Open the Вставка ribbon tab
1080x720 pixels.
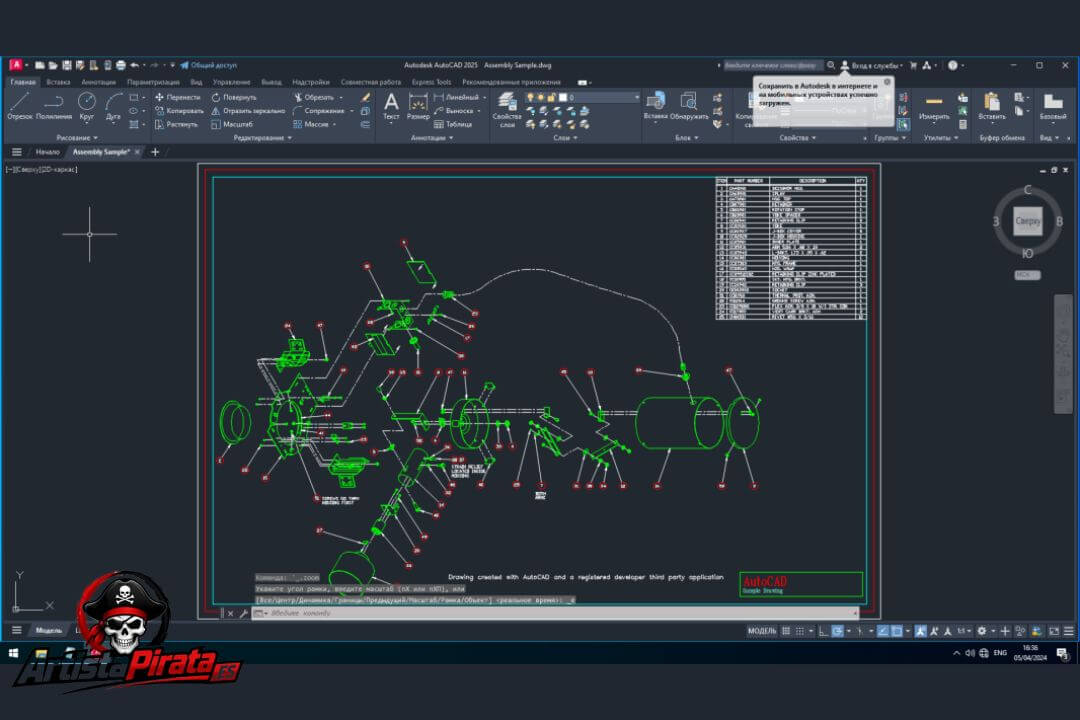pyautogui.click(x=59, y=82)
